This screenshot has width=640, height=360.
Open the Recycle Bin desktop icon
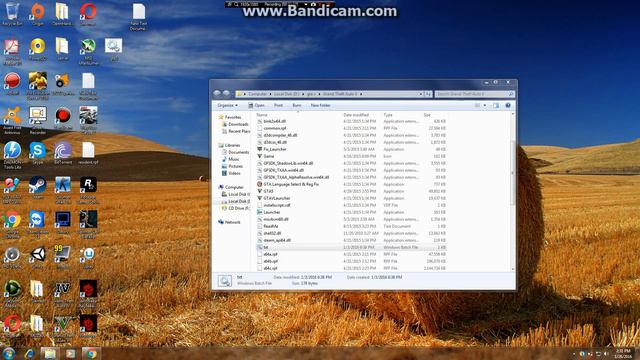tap(12, 14)
